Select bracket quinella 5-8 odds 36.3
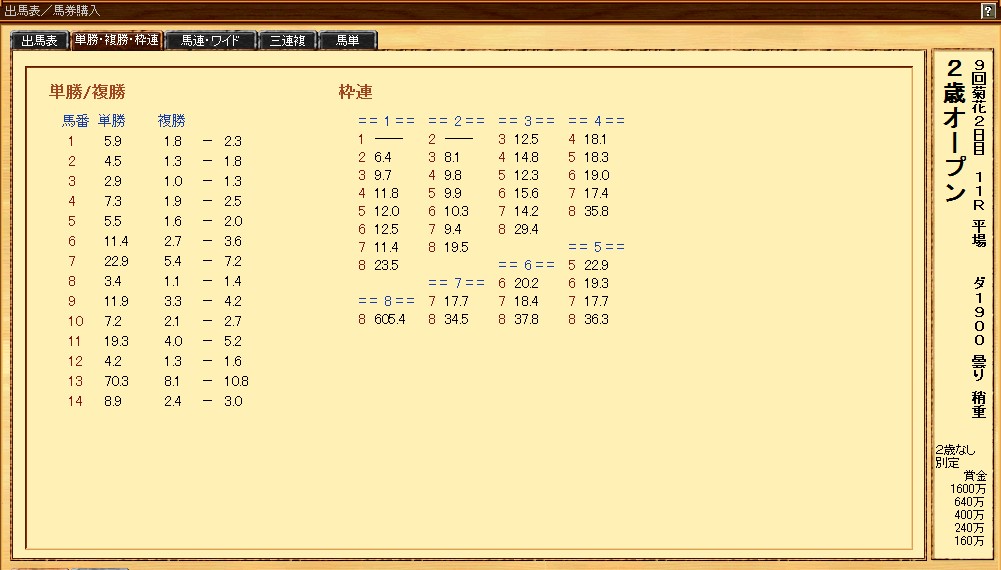Image resolution: width=1001 pixels, height=570 pixels. [597, 319]
